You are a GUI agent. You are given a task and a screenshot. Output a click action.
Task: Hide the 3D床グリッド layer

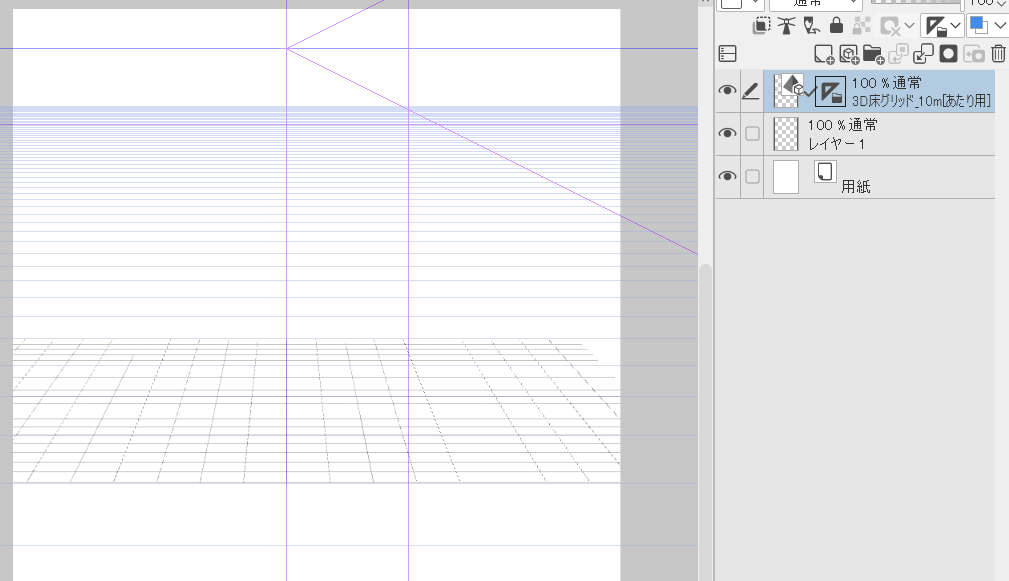(x=728, y=91)
